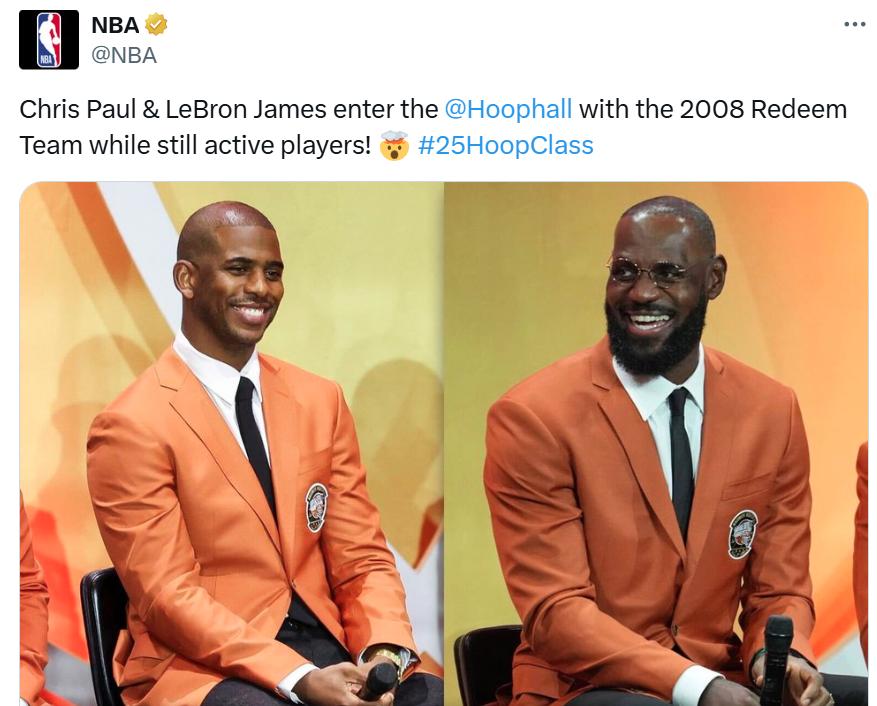Open the tweet's three-dot more options menu

(855, 24)
